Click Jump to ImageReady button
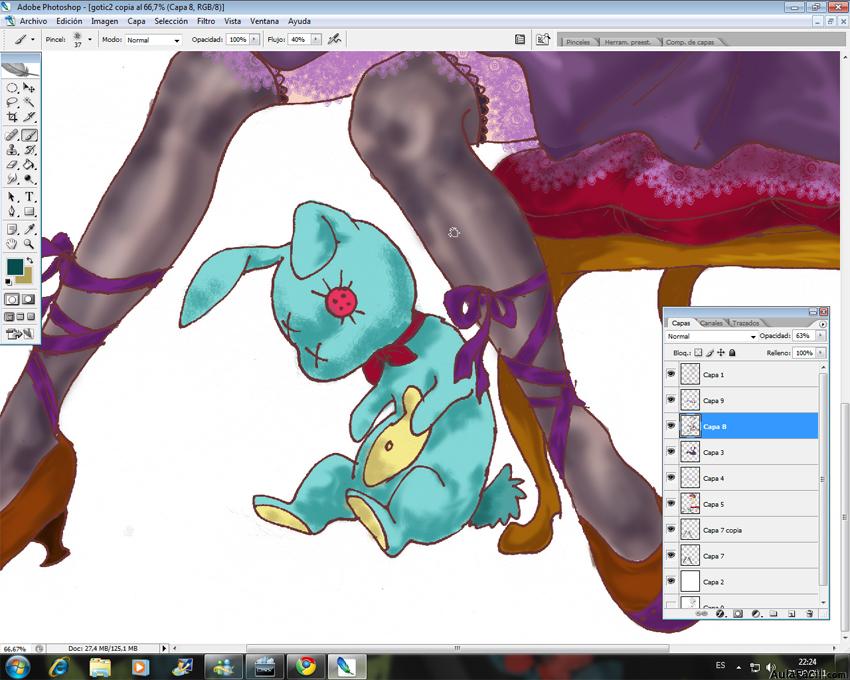Viewport: 850px width, 680px height. (20, 334)
